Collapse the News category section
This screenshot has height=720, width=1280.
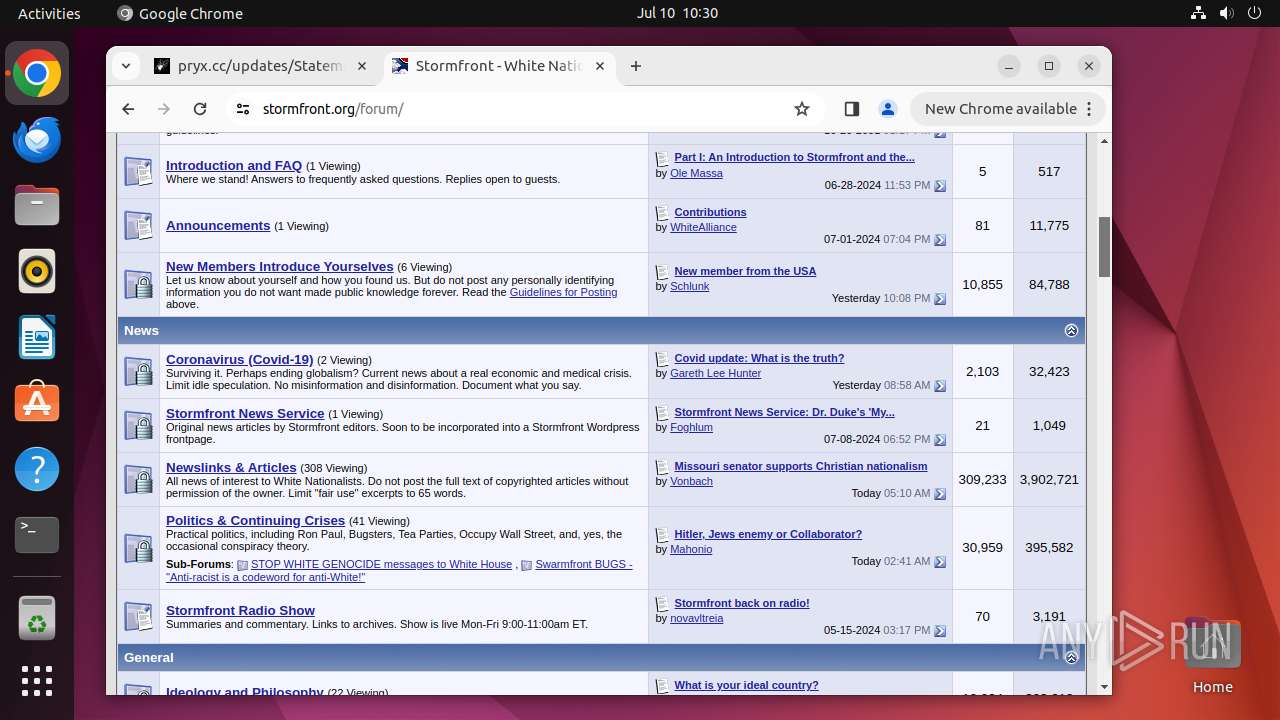point(1071,331)
